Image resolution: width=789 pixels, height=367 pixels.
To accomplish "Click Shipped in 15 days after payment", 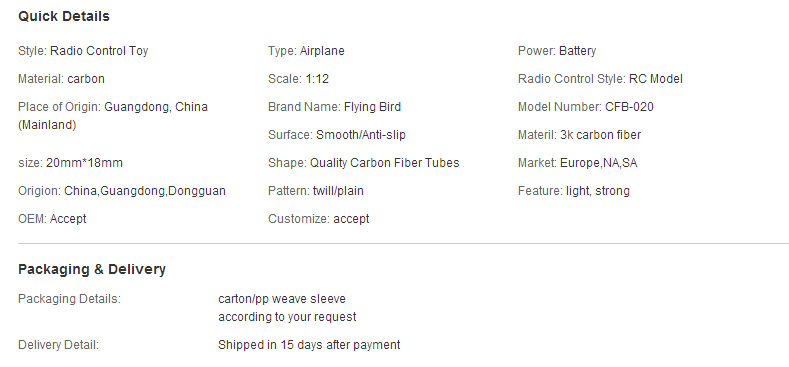I will coord(309,345).
